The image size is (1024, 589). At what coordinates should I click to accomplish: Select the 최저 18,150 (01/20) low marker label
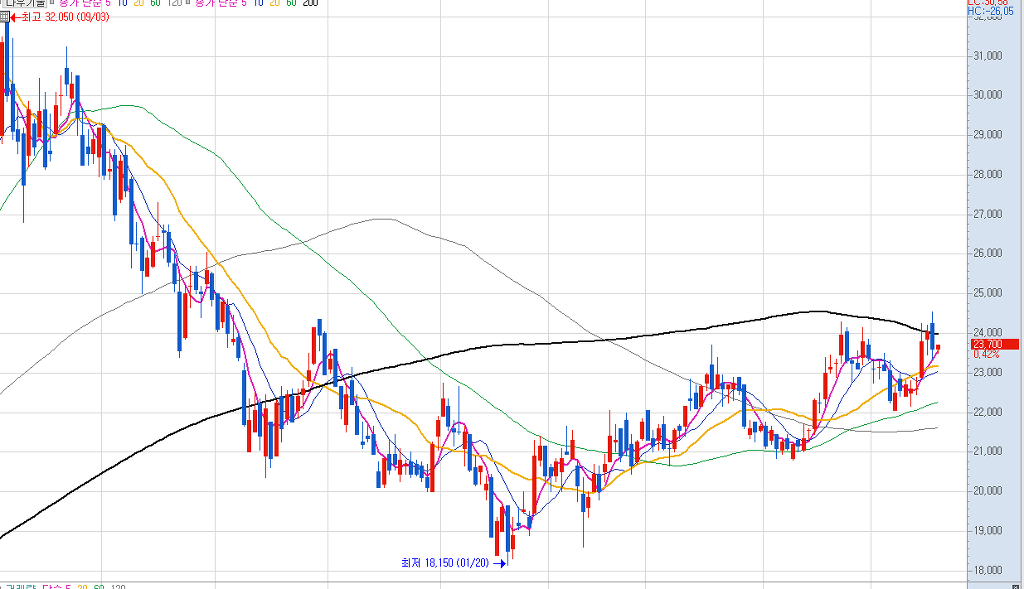pyautogui.click(x=445, y=563)
